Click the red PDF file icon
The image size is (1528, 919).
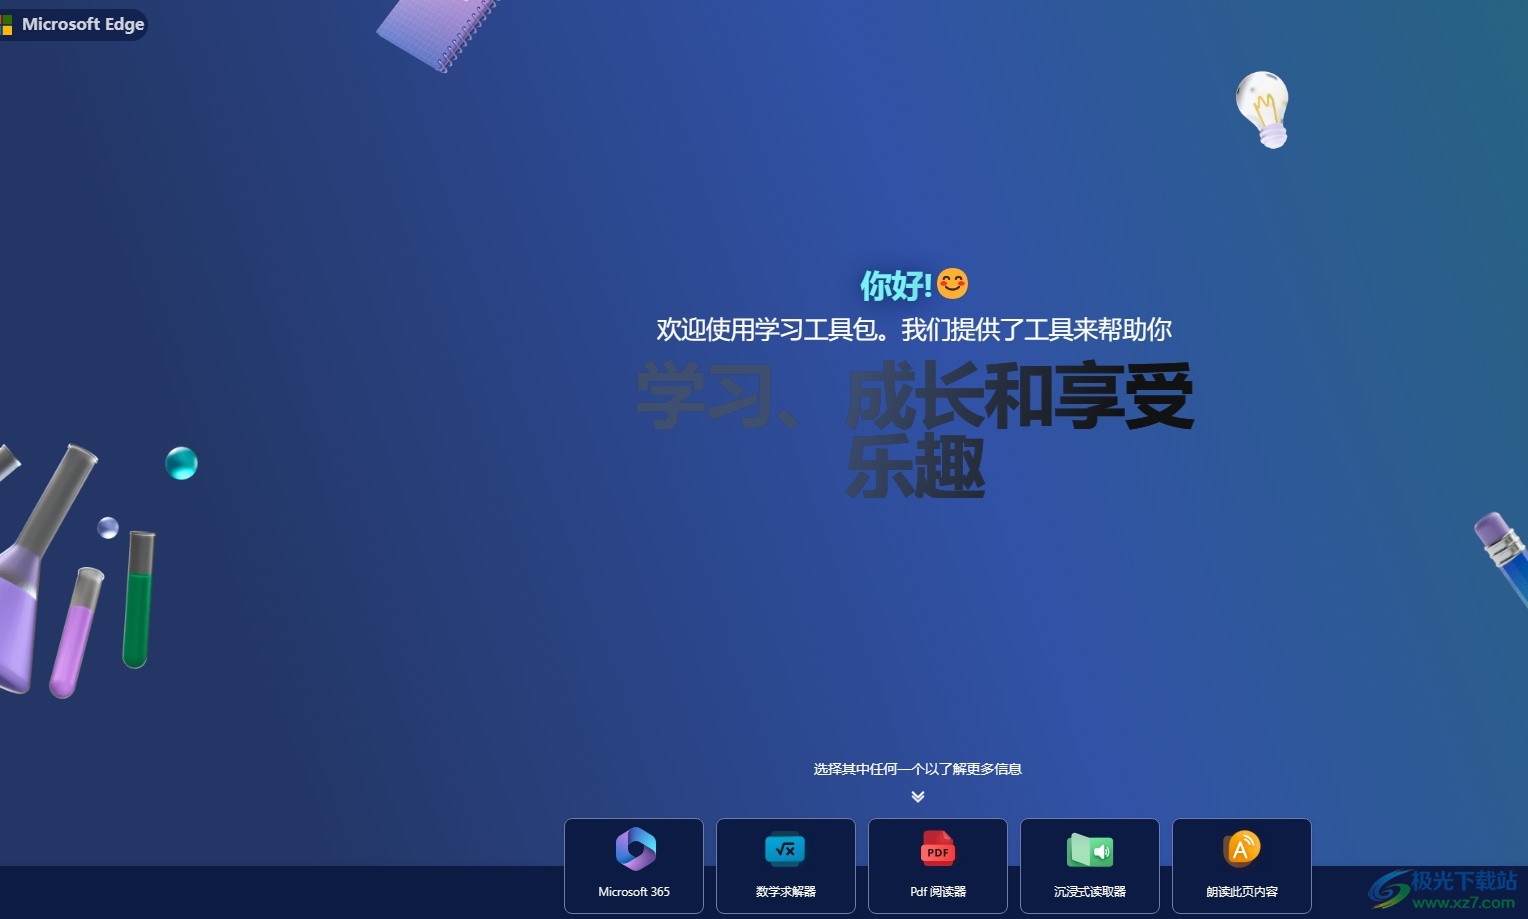938,849
